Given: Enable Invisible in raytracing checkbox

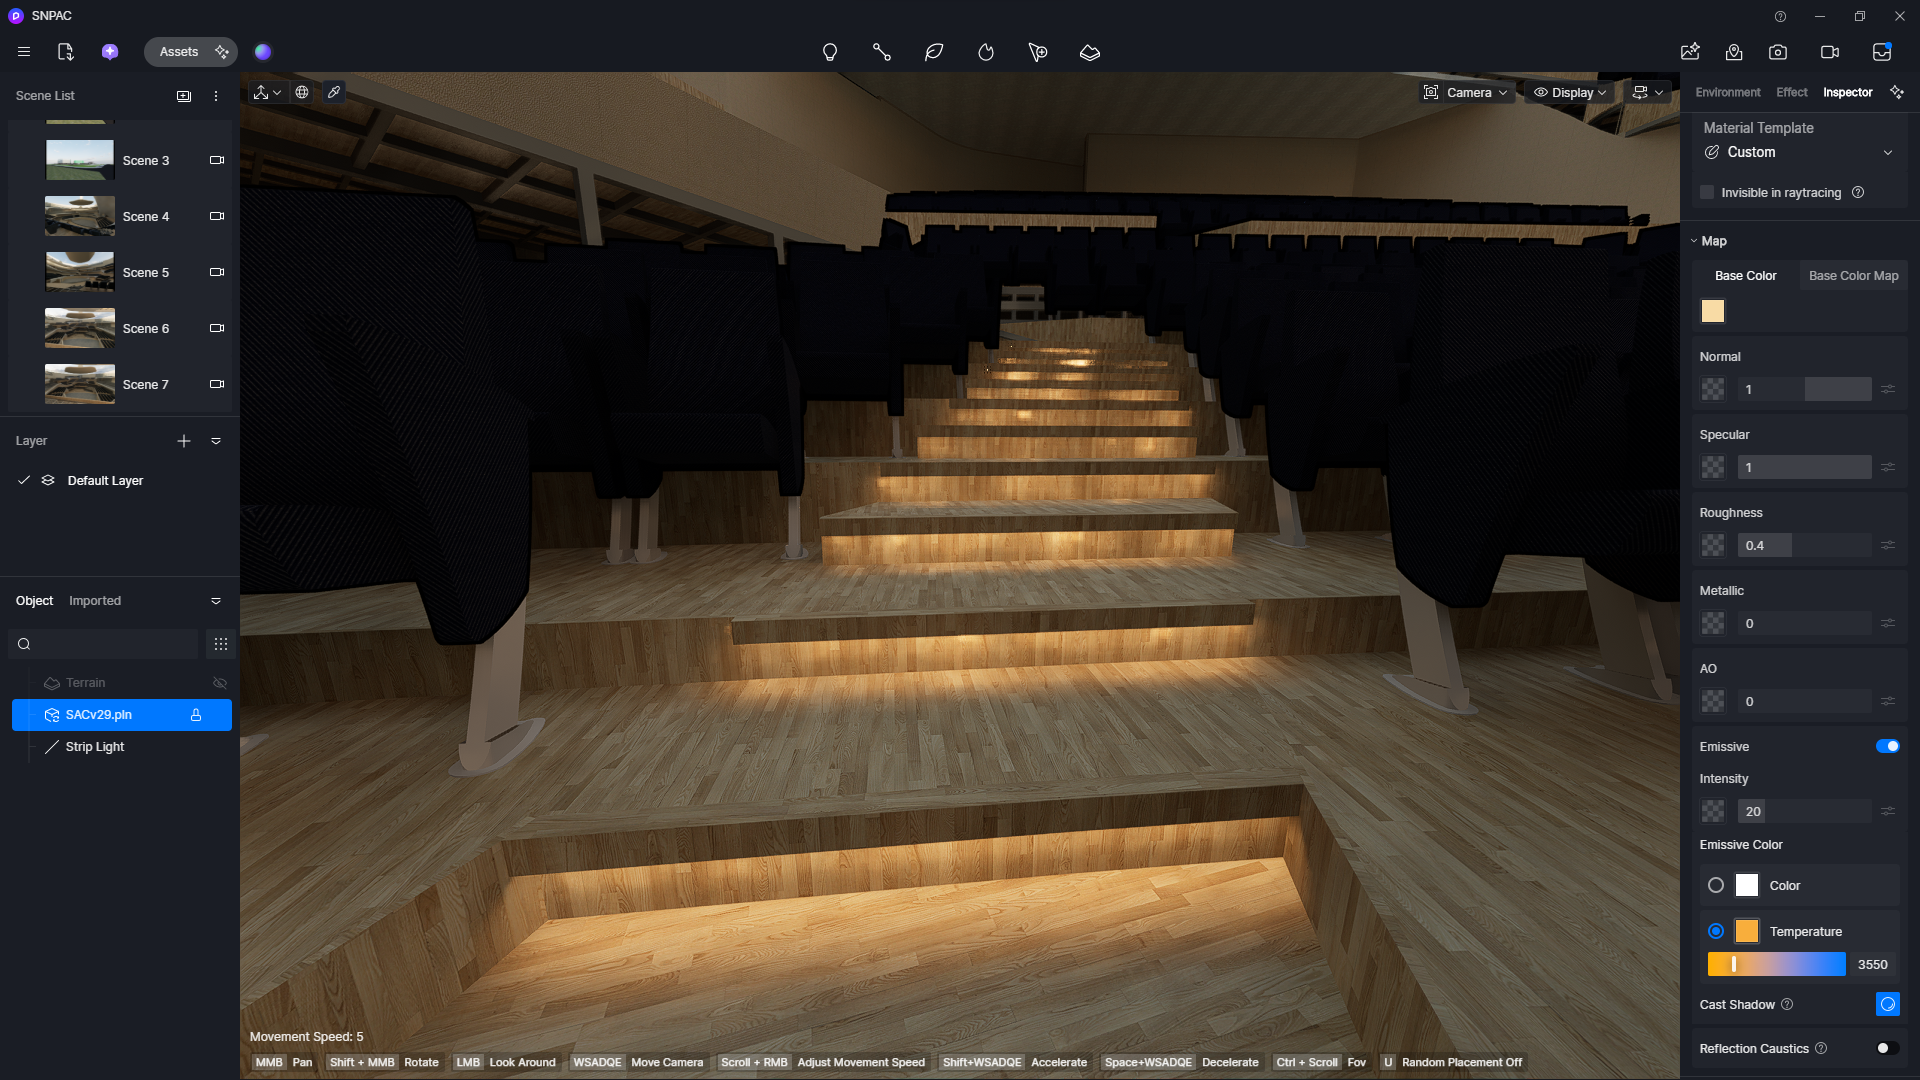Looking at the screenshot, I should 1707,192.
